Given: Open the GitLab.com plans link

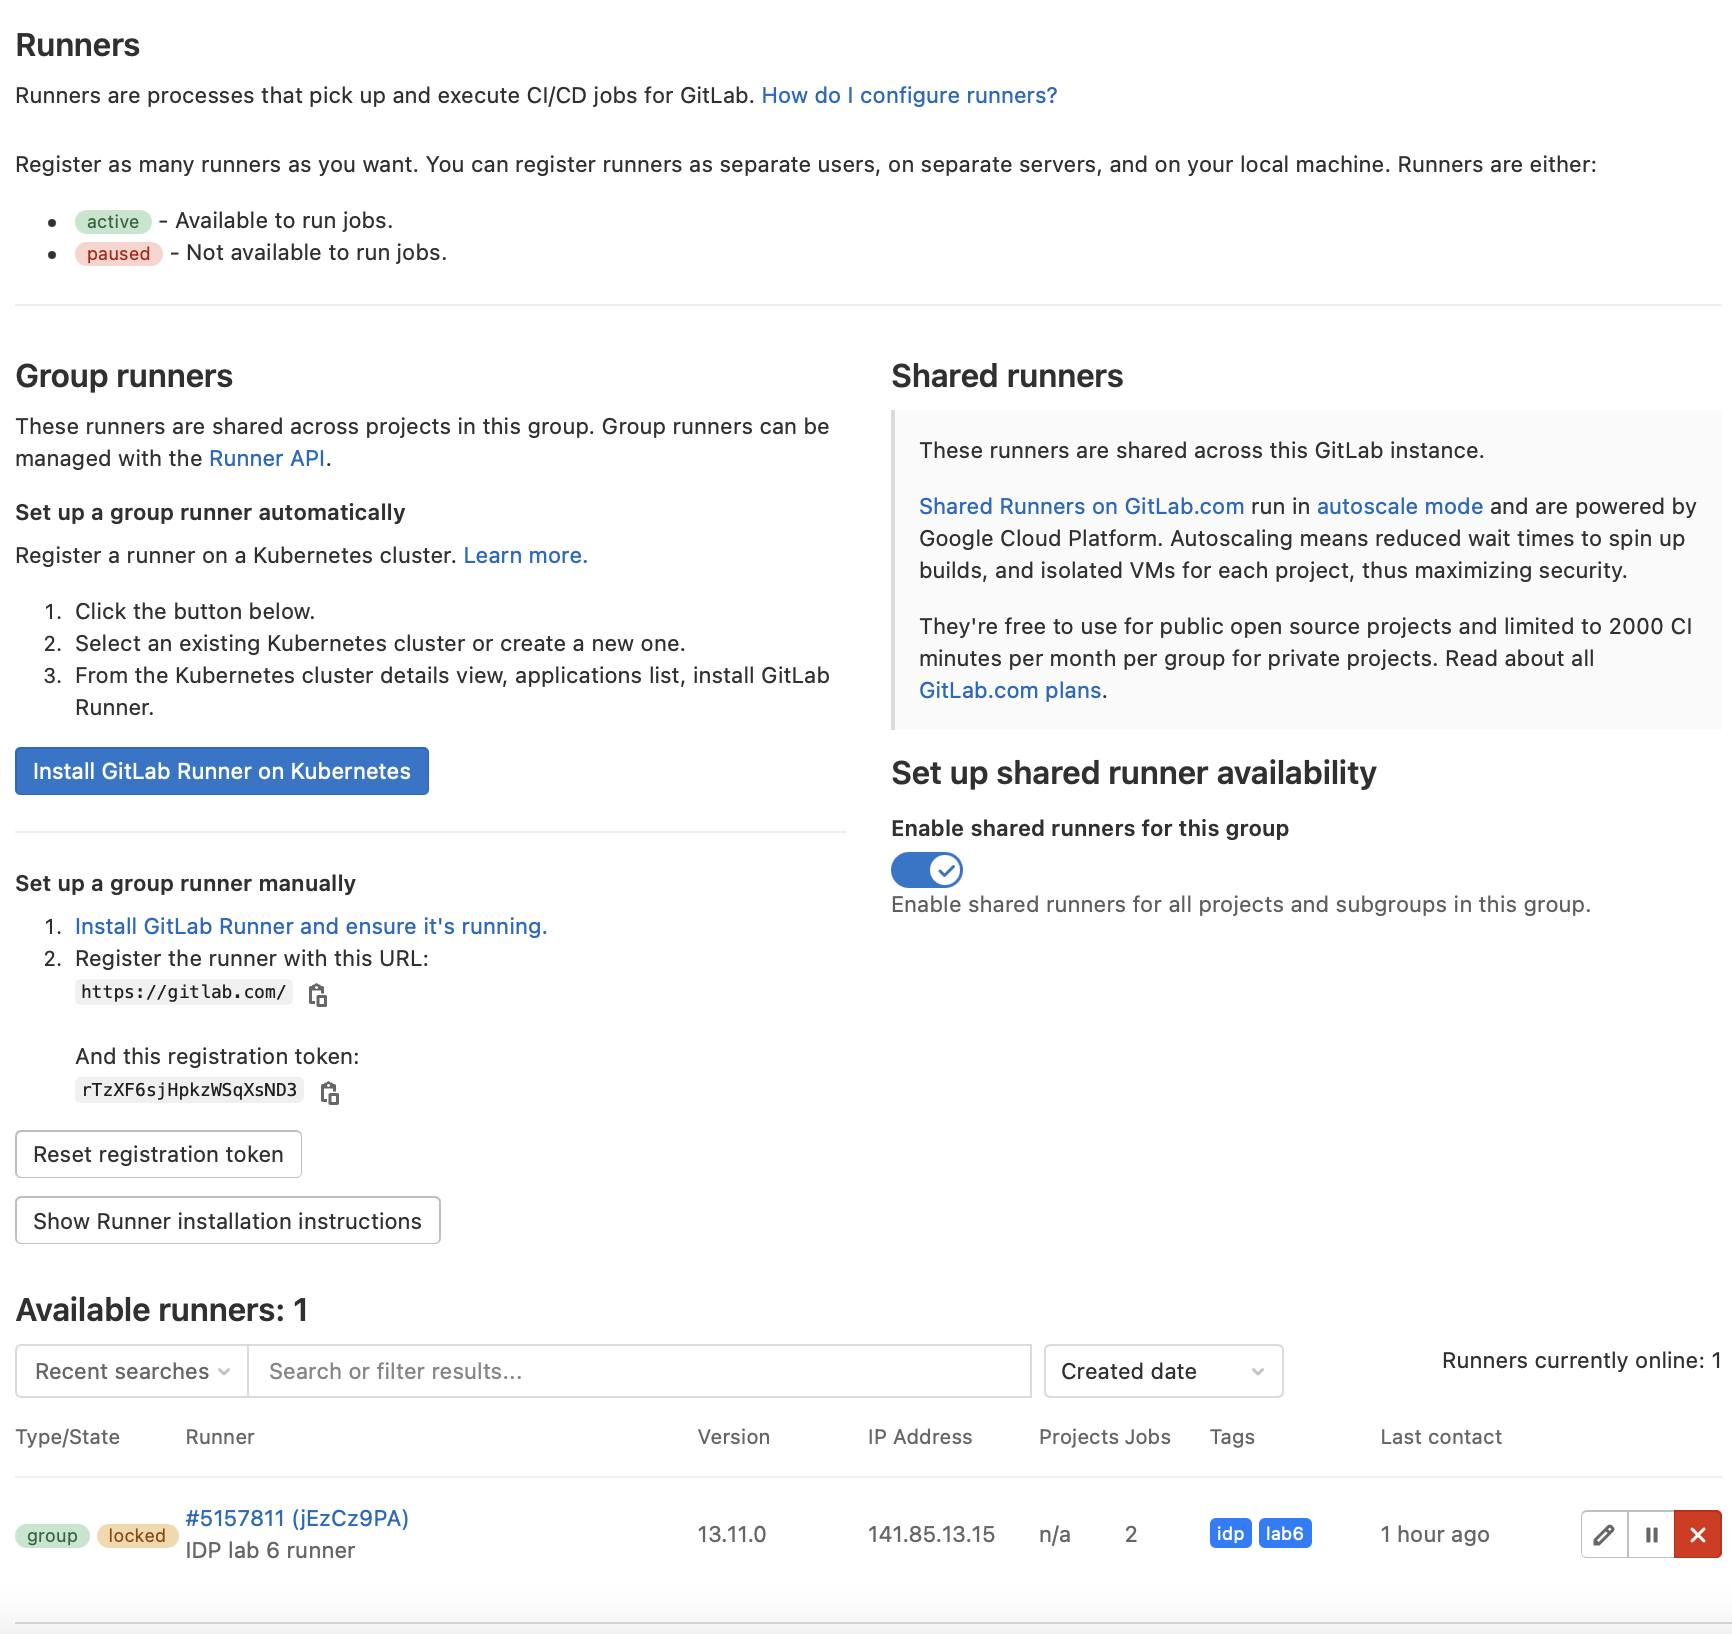Looking at the screenshot, I should pos(1010,690).
